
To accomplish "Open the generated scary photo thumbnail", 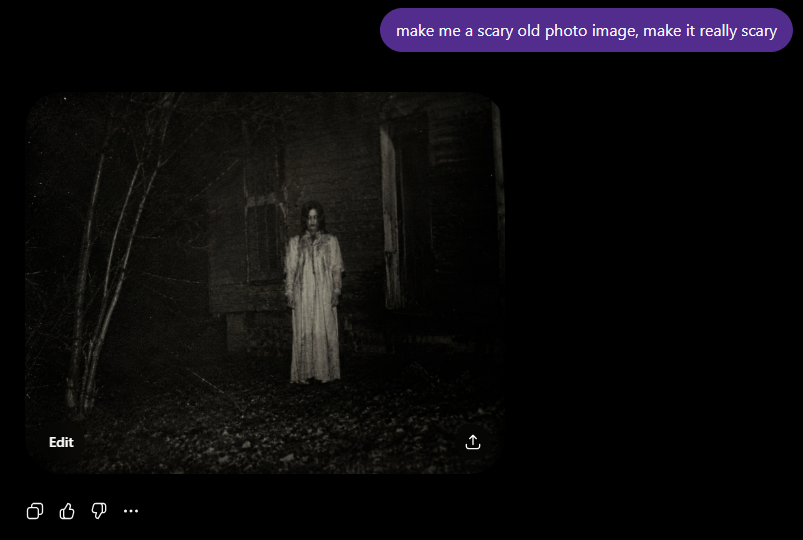I will 265,283.
